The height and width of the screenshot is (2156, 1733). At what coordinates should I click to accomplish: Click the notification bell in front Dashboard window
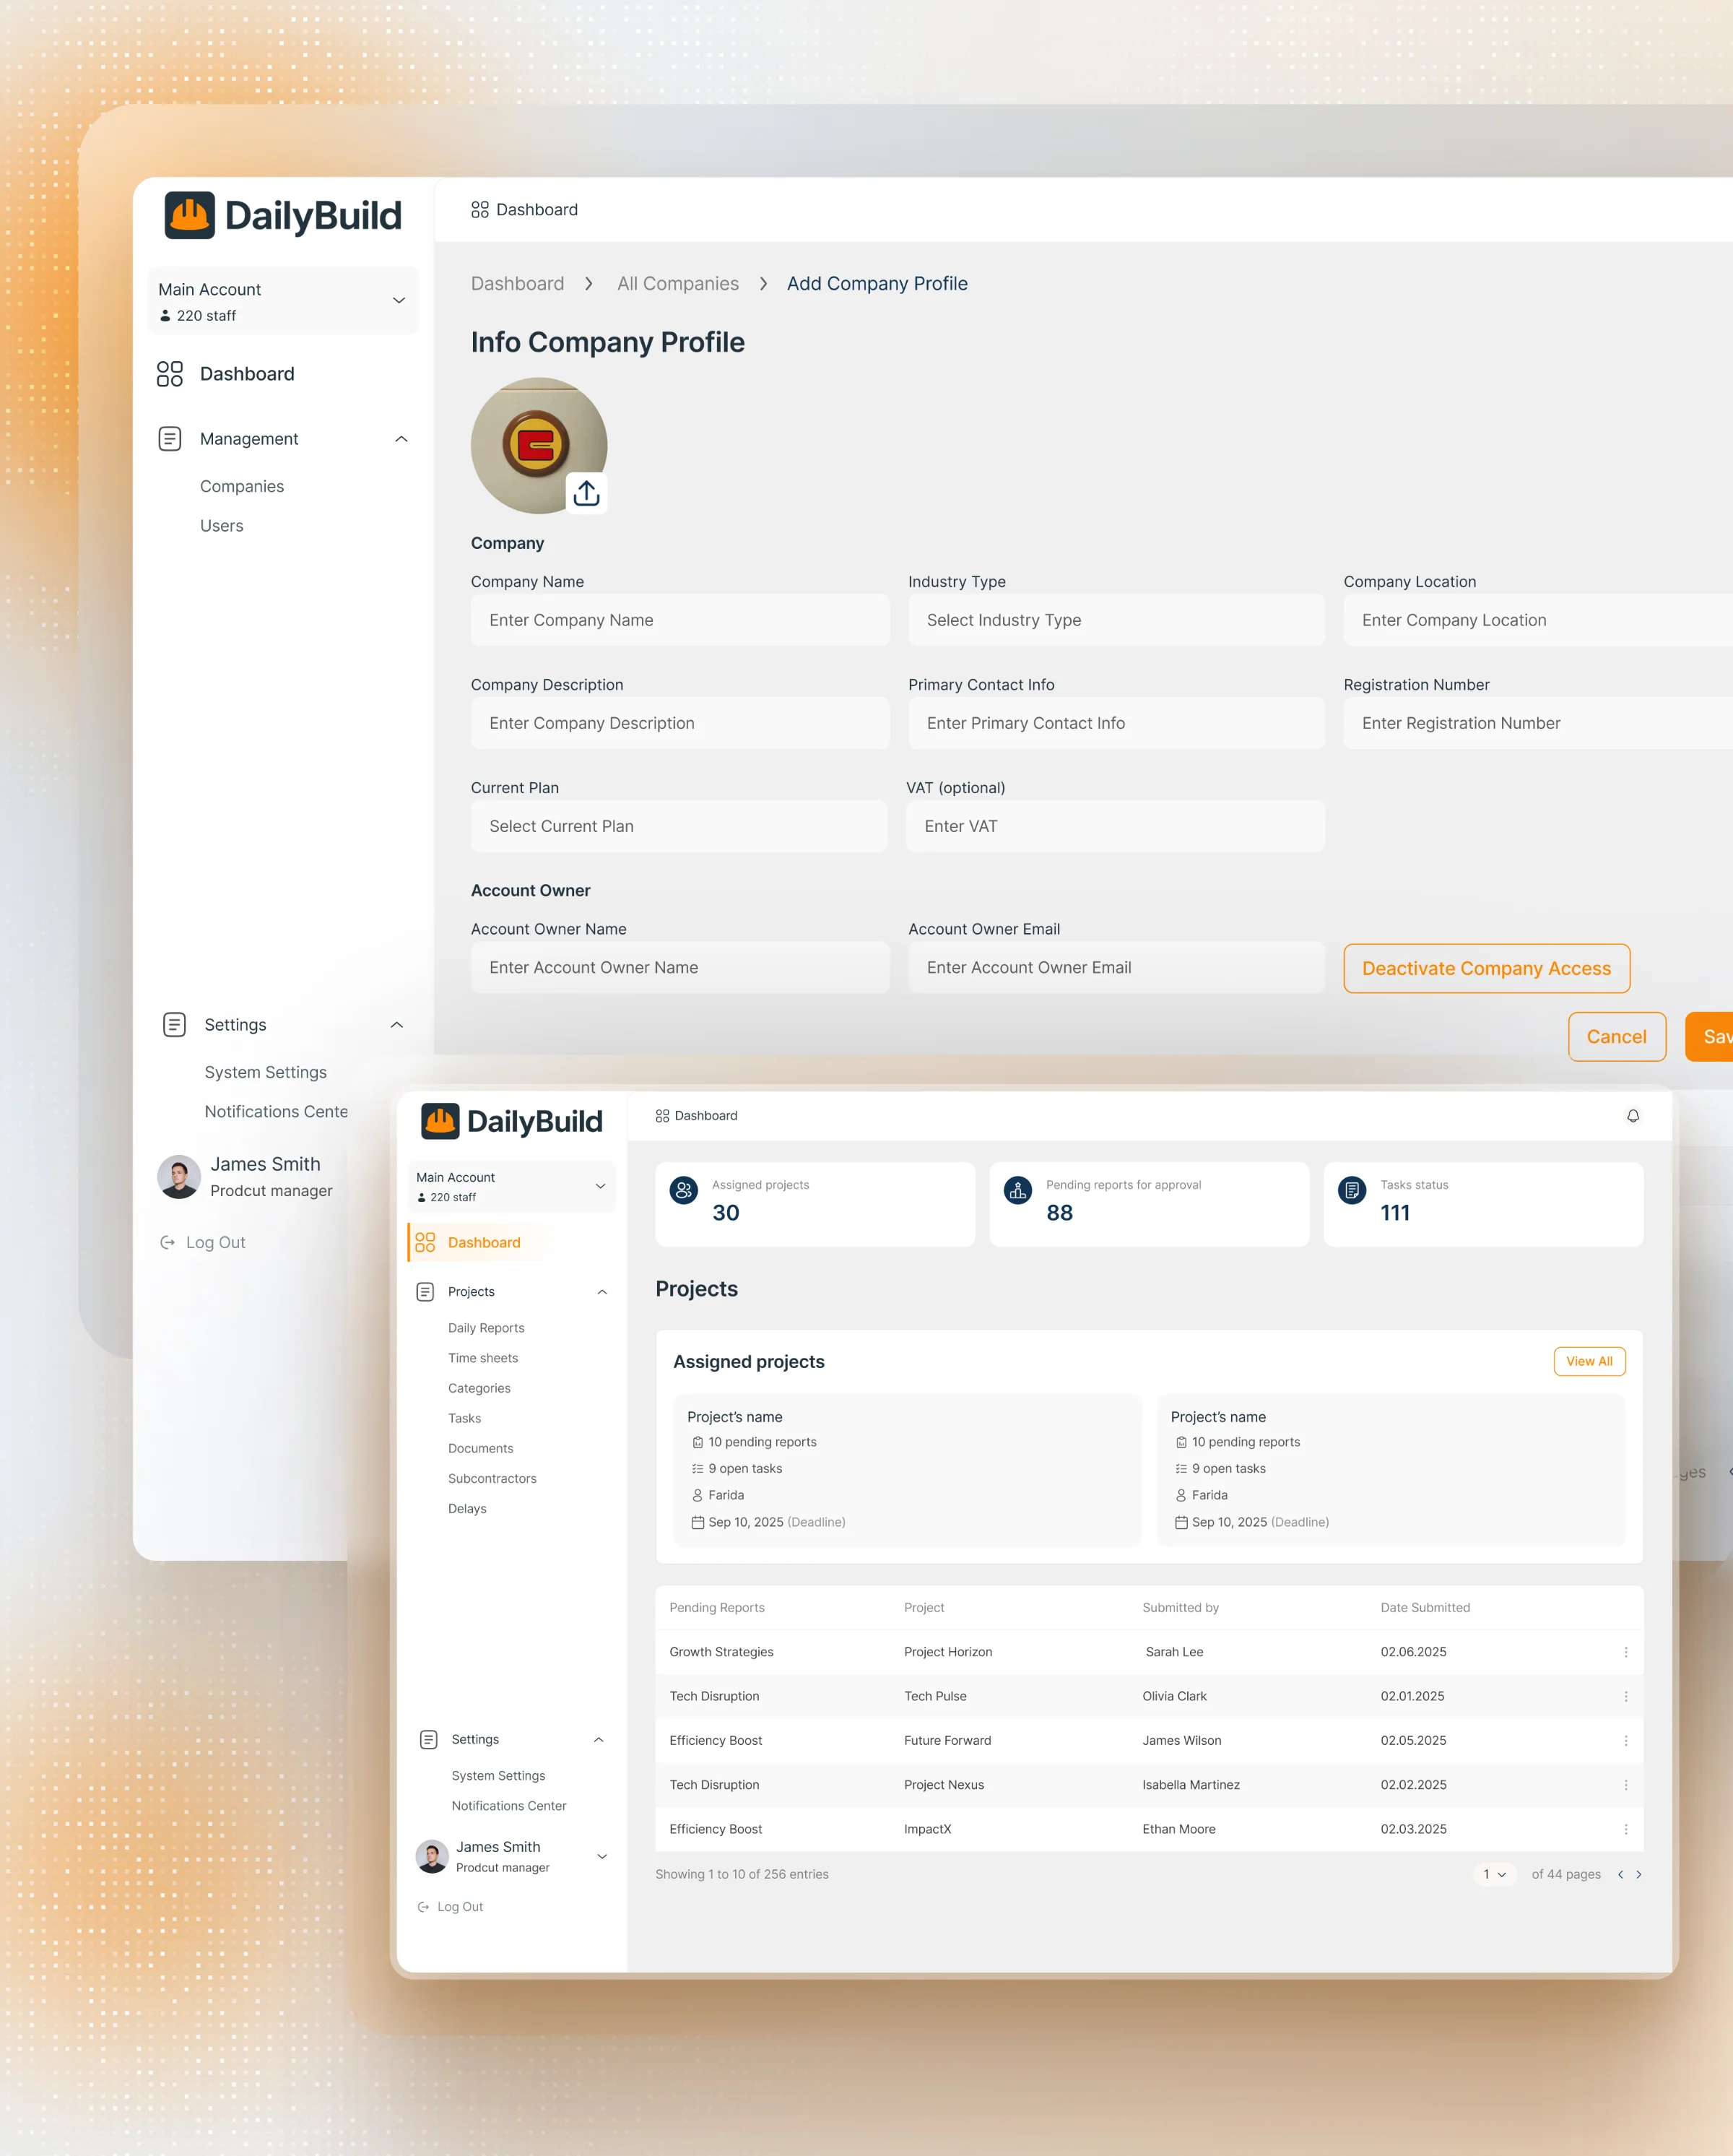[1632, 1116]
